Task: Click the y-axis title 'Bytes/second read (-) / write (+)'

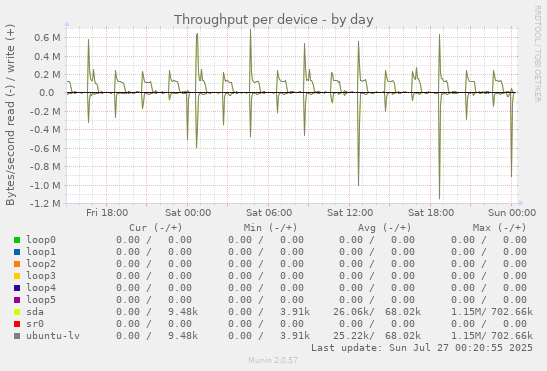Action: click(x=10, y=115)
